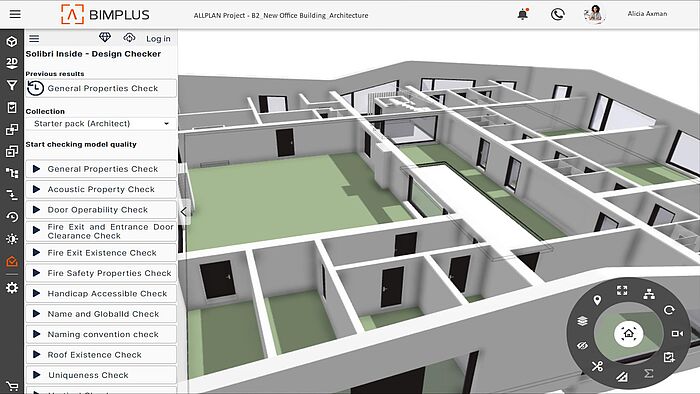Run the Handicap Accessible Check
Screen dimensions: 700x394
[x=101, y=294]
